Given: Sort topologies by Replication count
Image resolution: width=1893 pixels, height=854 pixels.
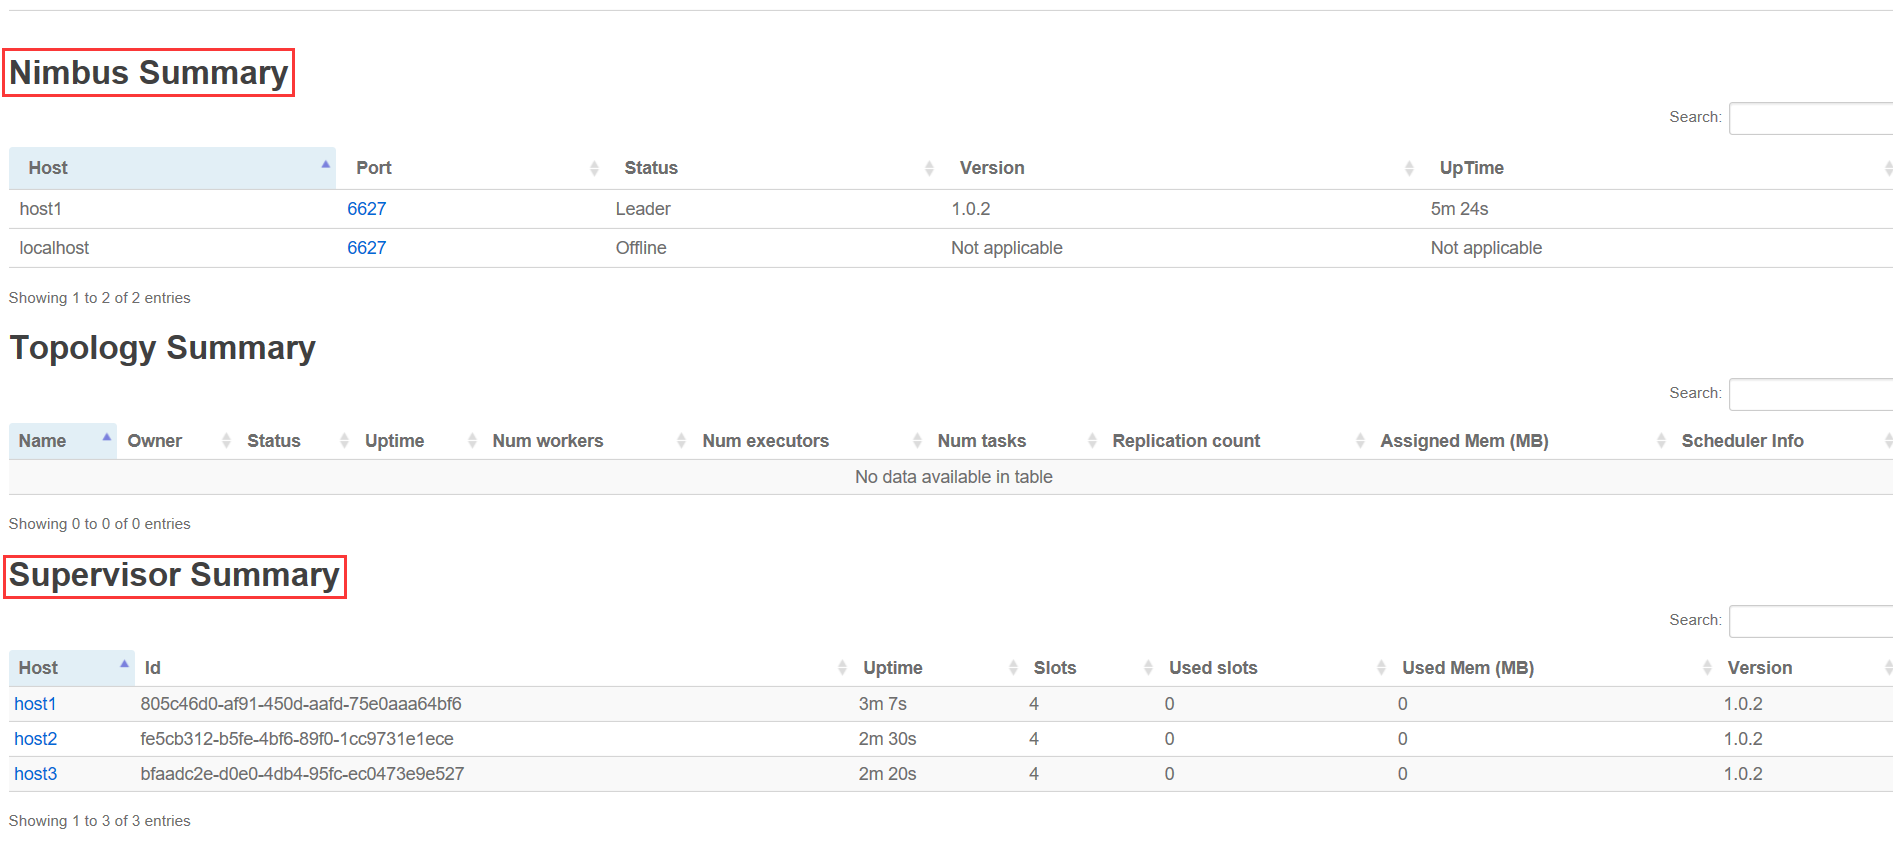Looking at the screenshot, I should coord(1186,441).
